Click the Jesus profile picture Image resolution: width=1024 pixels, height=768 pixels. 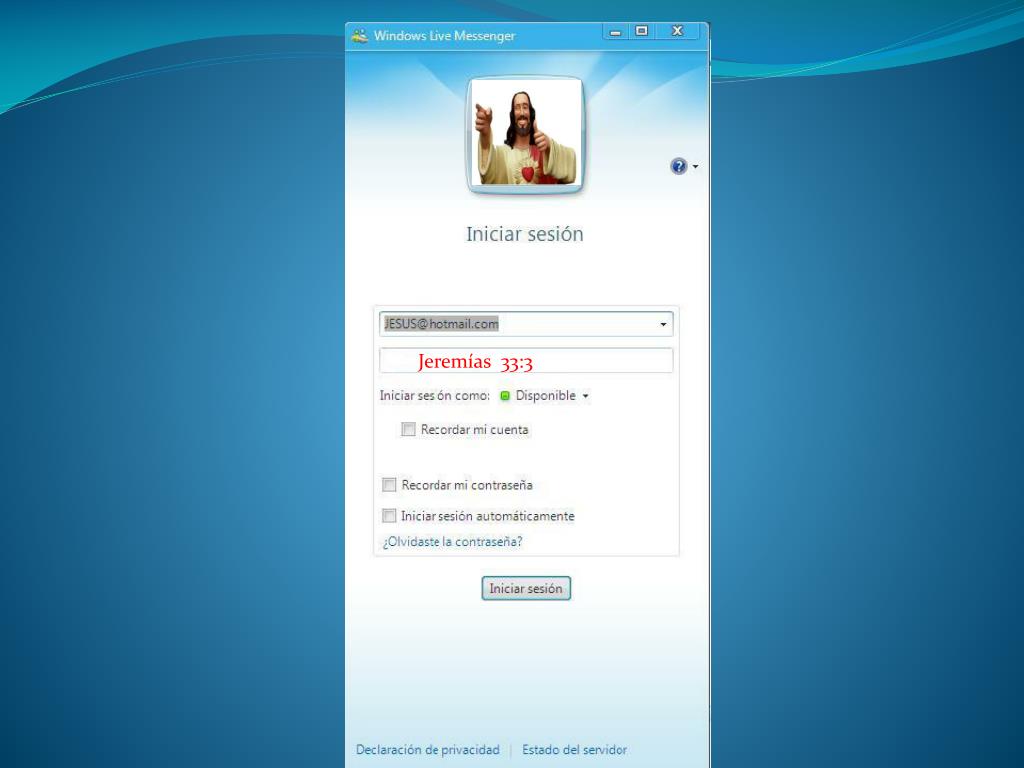(x=525, y=135)
